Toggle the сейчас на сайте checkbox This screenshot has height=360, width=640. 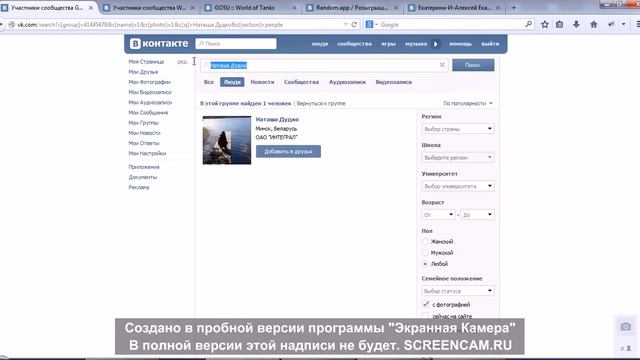425,316
